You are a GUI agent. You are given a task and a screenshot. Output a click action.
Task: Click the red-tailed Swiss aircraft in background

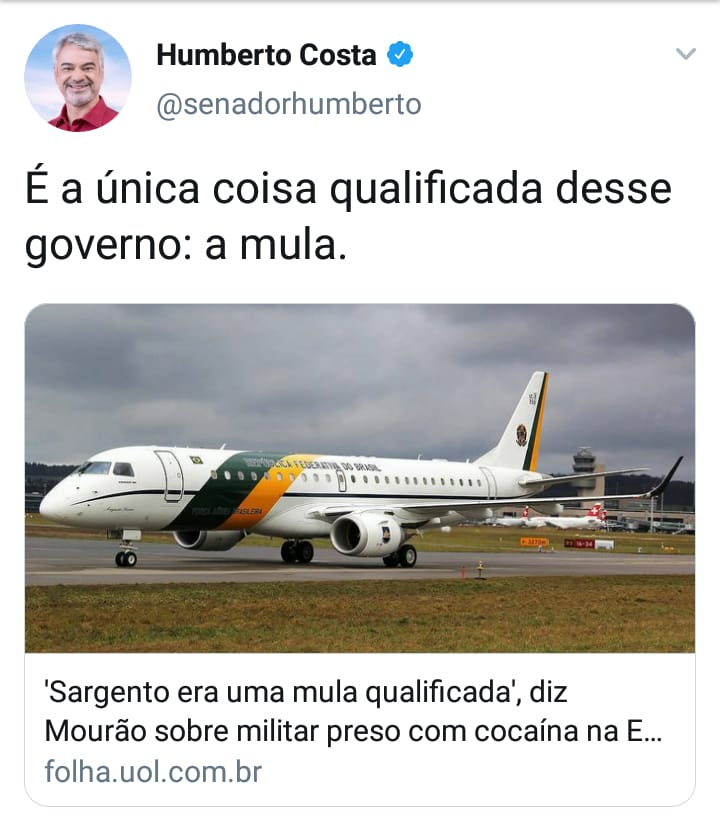click(589, 517)
